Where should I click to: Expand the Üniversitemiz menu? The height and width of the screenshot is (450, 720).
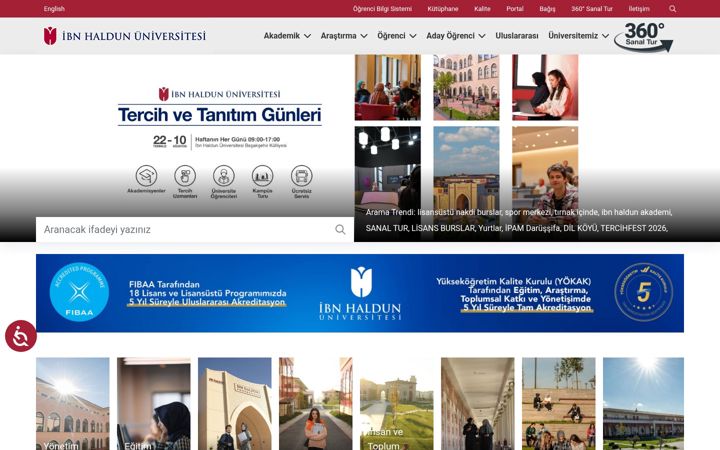point(579,36)
